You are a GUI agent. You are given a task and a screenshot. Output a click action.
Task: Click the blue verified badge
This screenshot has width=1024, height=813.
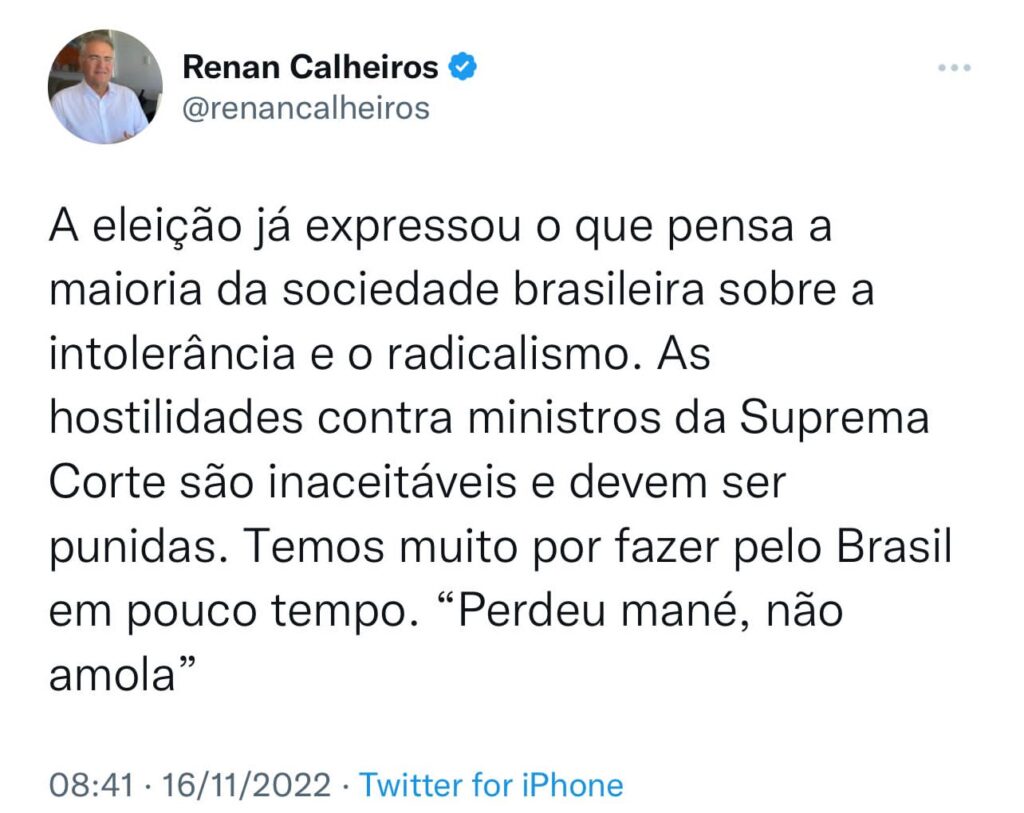click(462, 67)
